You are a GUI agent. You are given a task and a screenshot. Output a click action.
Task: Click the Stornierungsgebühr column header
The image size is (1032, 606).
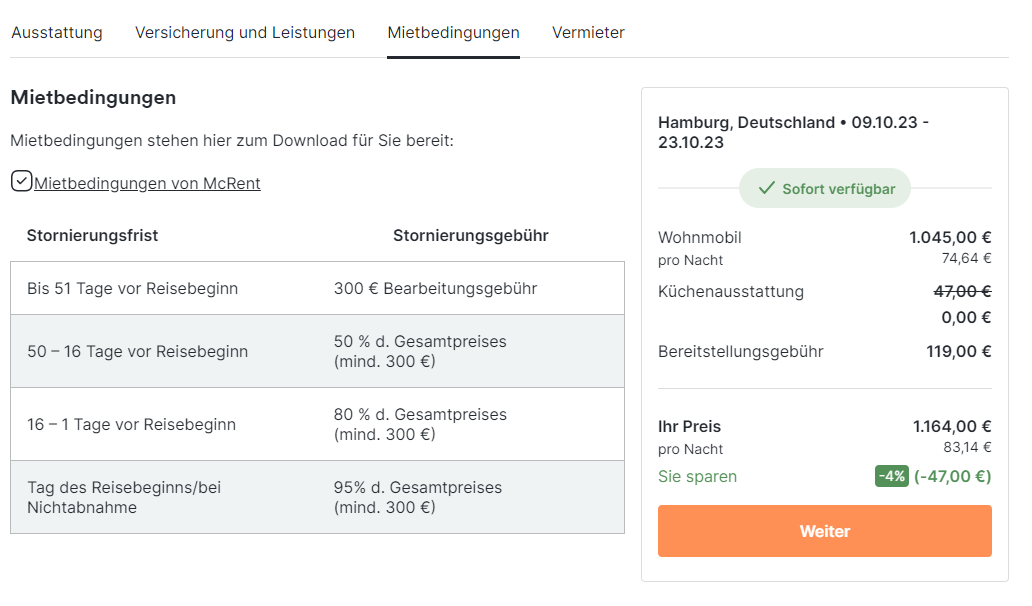tap(470, 236)
